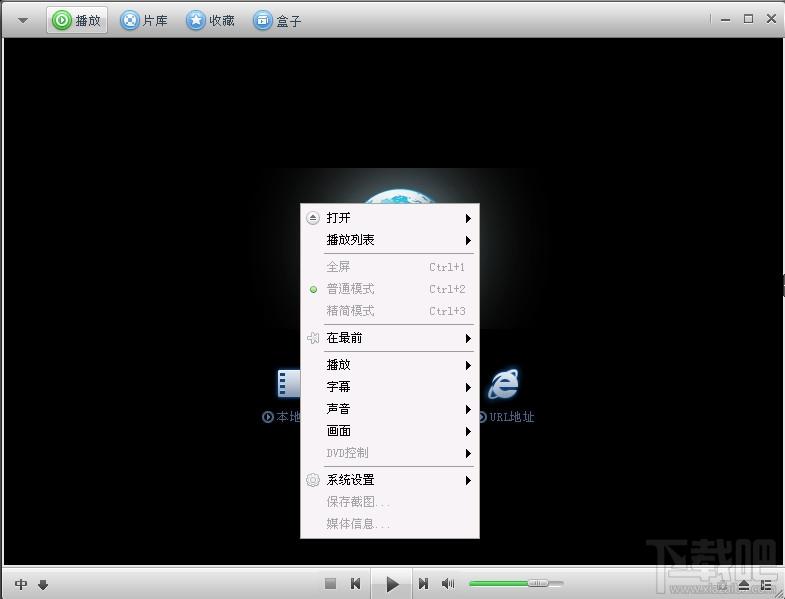785x599 pixels.
Task: Mute audio with the speaker icon
Action: click(x=448, y=583)
